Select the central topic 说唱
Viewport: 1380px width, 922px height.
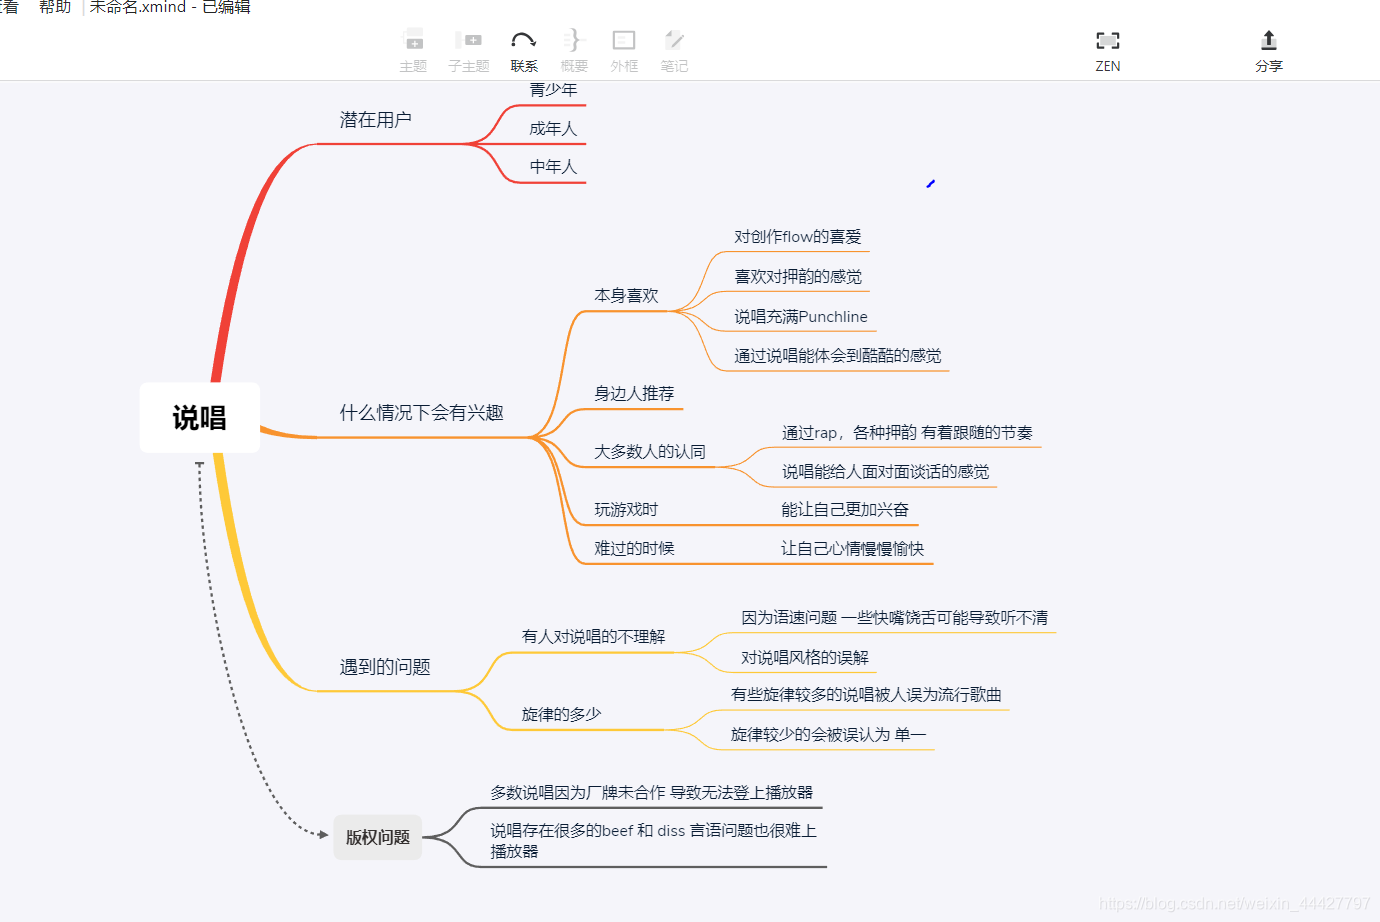click(200, 418)
